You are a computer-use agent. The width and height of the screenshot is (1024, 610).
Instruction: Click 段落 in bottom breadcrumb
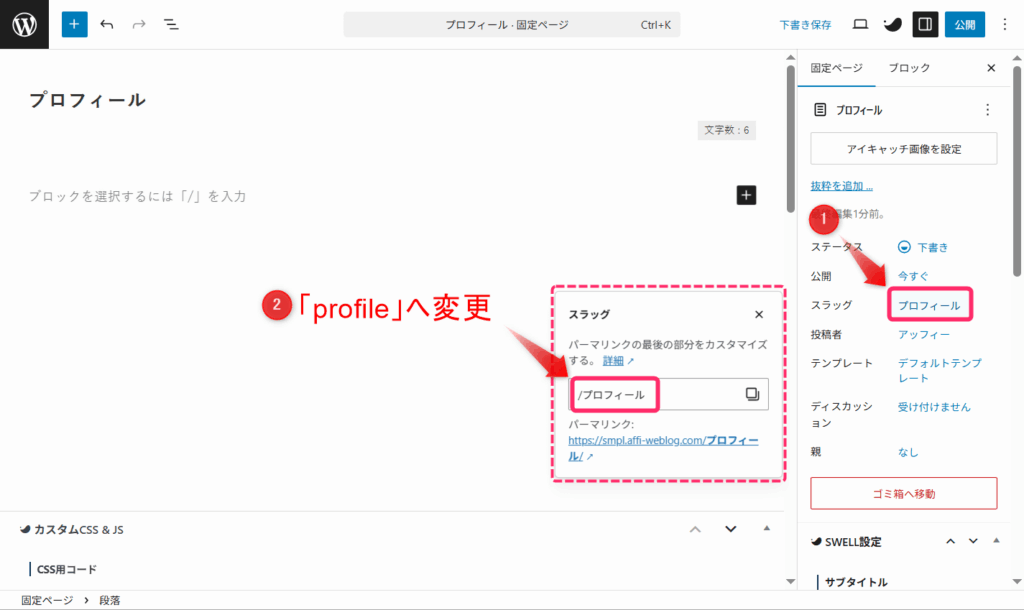(x=110, y=600)
